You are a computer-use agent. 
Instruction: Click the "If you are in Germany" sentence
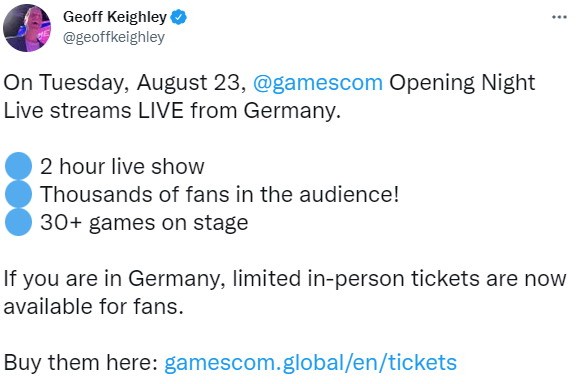point(115,279)
